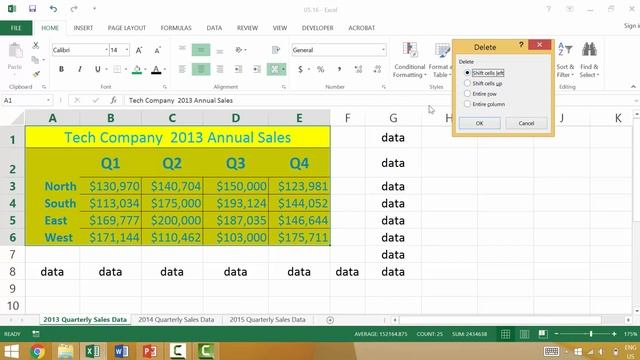This screenshot has width=640, height=360.
Task: Add a new sheet with plus icon
Action: 330,320
